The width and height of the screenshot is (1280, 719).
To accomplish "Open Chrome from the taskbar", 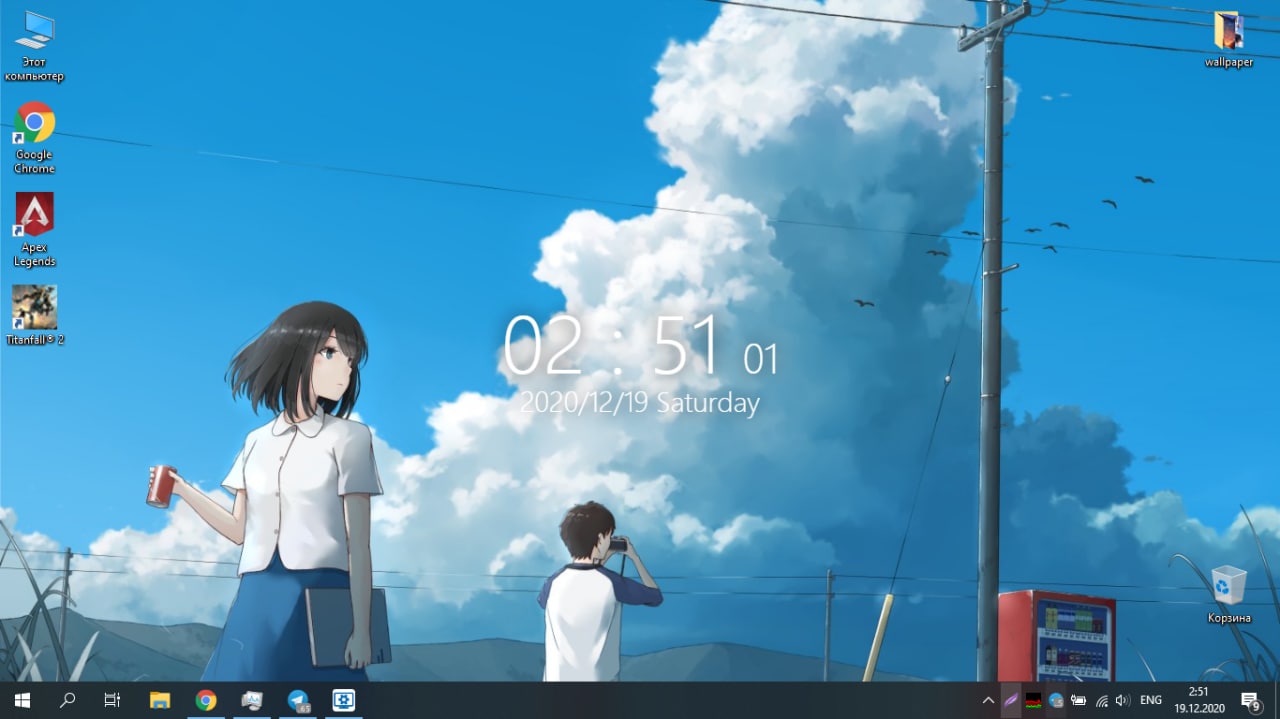I will pyautogui.click(x=206, y=700).
